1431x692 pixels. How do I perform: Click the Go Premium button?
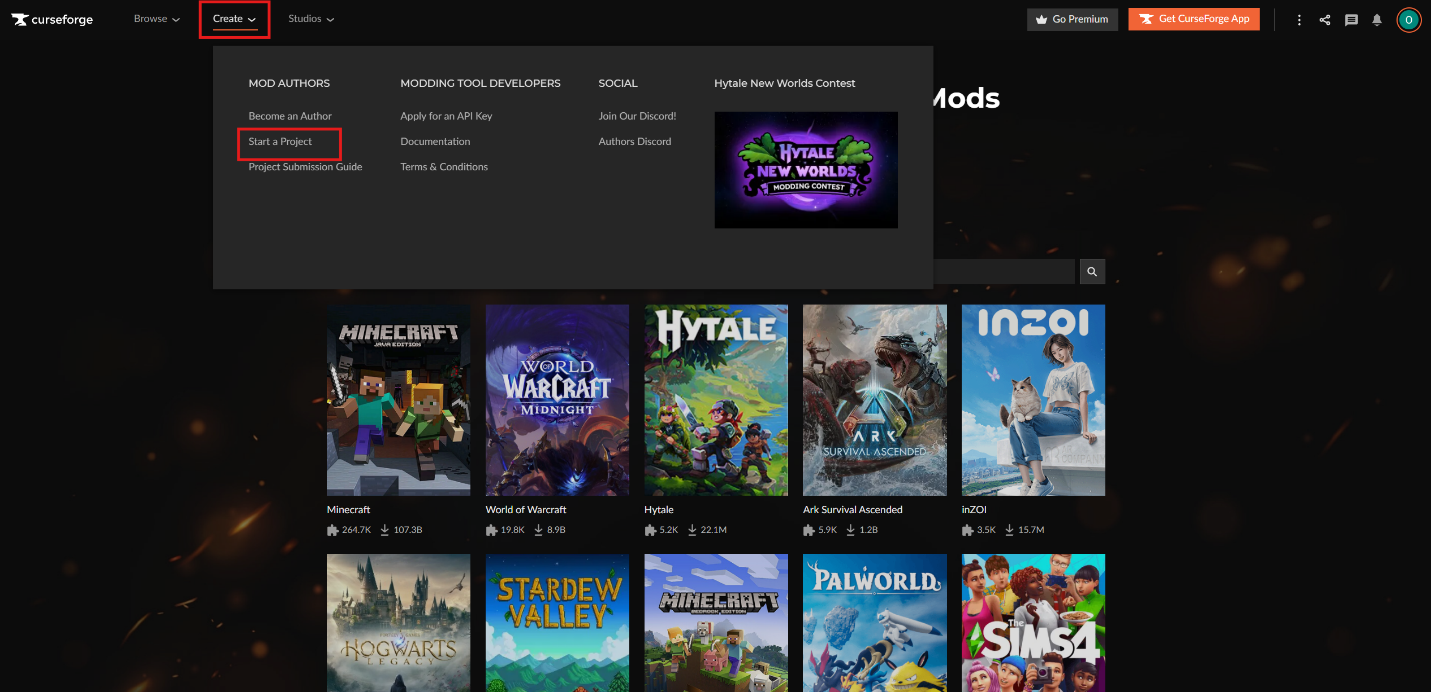1072,19
